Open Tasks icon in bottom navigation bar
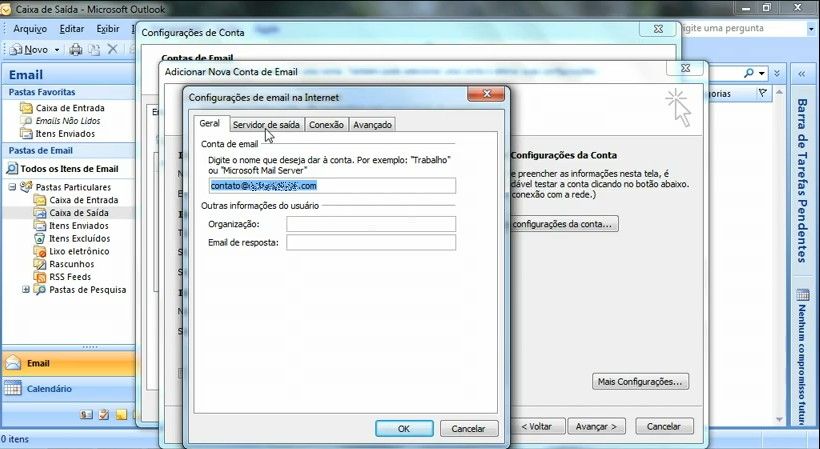This screenshot has width=820, height=449. 103,414
